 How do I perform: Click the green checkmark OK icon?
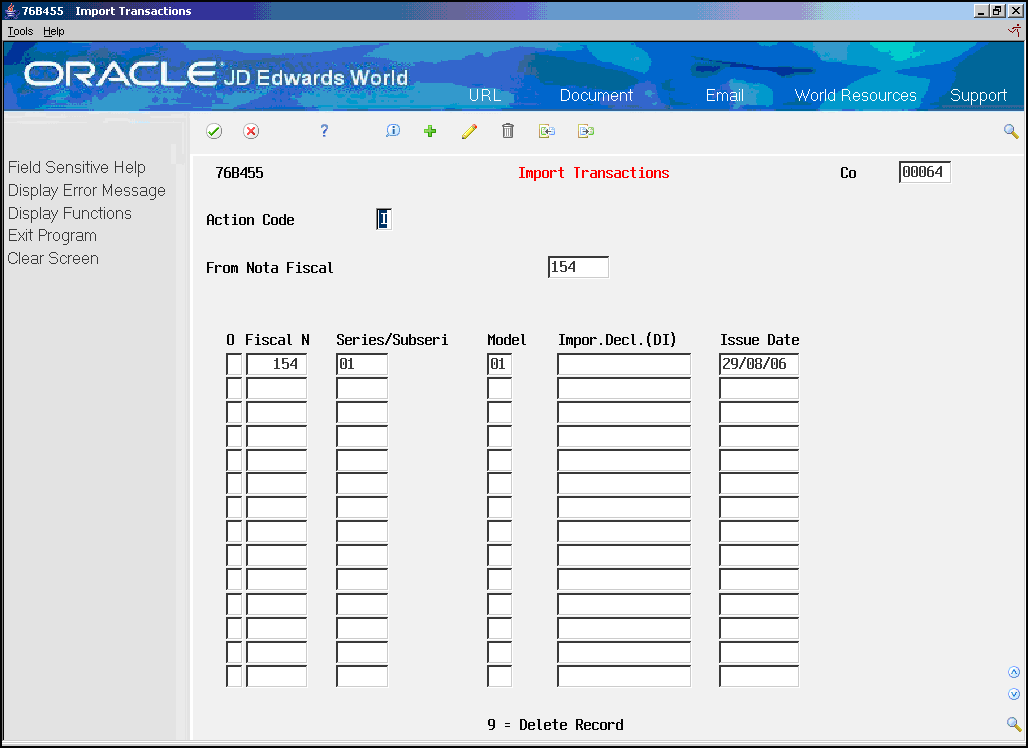pyautogui.click(x=214, y=131)
